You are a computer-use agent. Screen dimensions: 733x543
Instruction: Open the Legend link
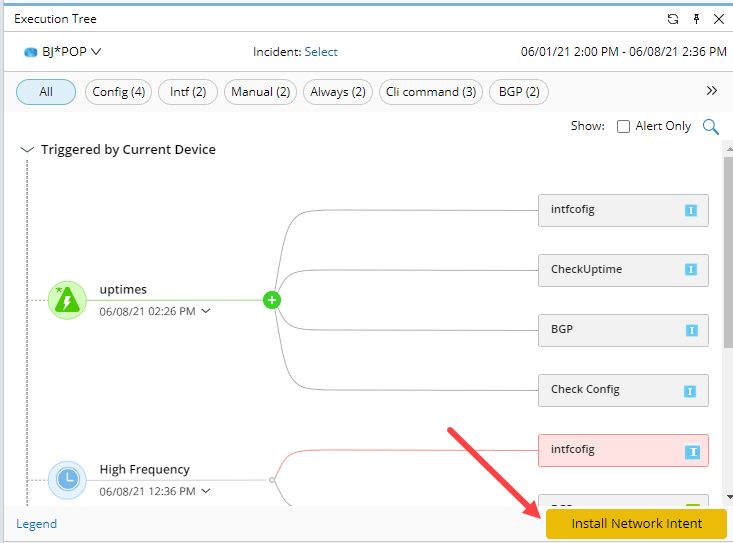pyautogui.click(x=37, y=524)
